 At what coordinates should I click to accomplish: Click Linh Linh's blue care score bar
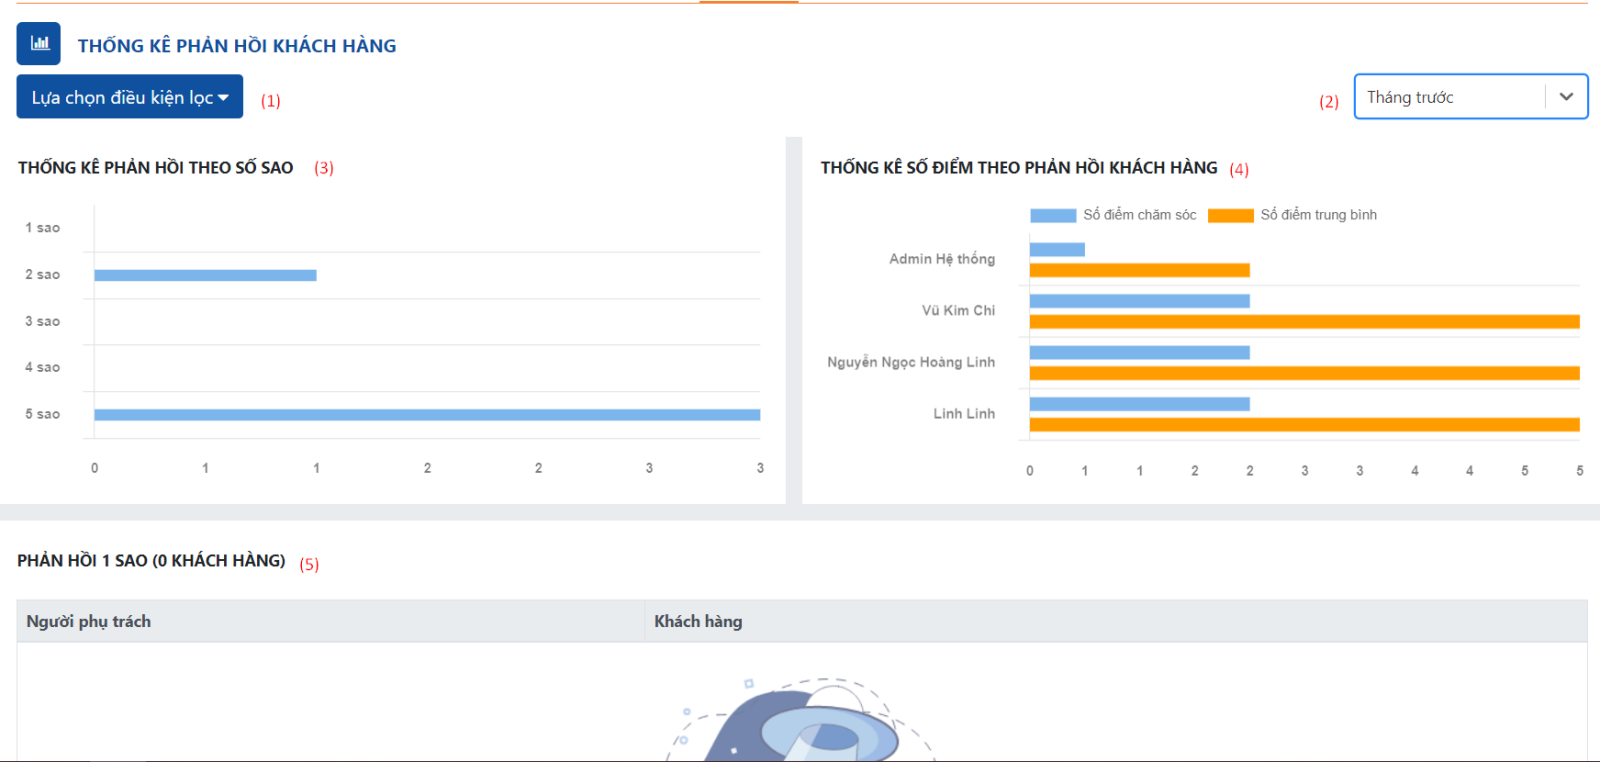tap(1139, 404)
